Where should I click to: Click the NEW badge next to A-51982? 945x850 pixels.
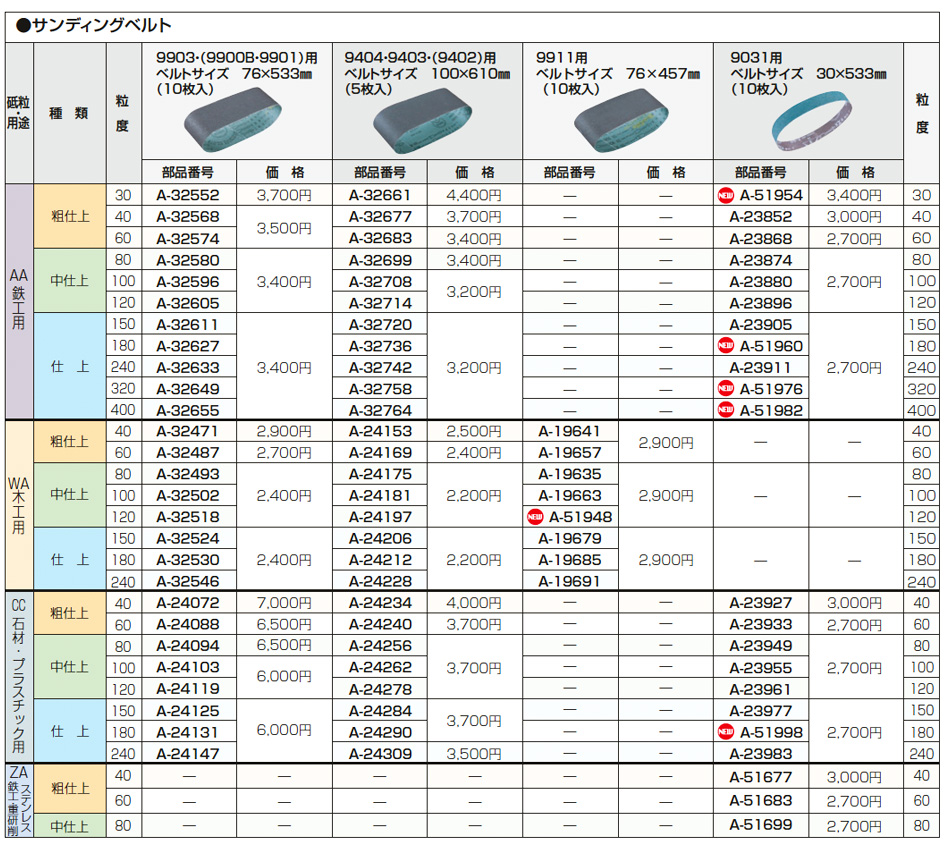tap(725, 410)
